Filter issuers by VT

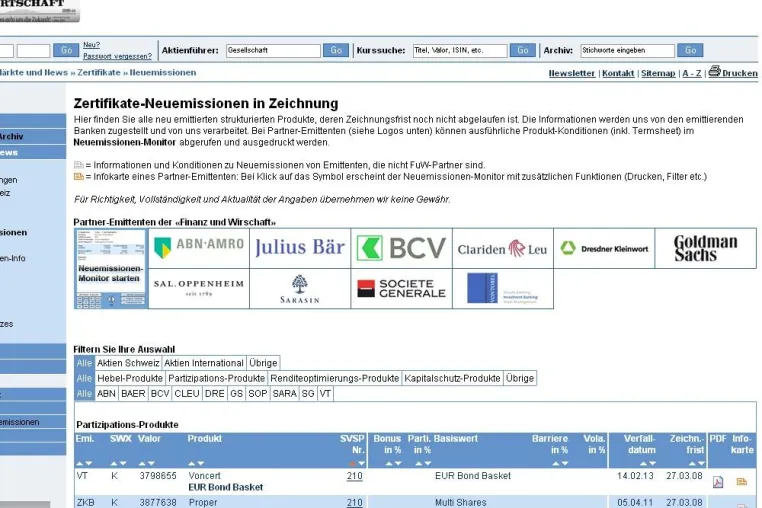tap(325, 394)
